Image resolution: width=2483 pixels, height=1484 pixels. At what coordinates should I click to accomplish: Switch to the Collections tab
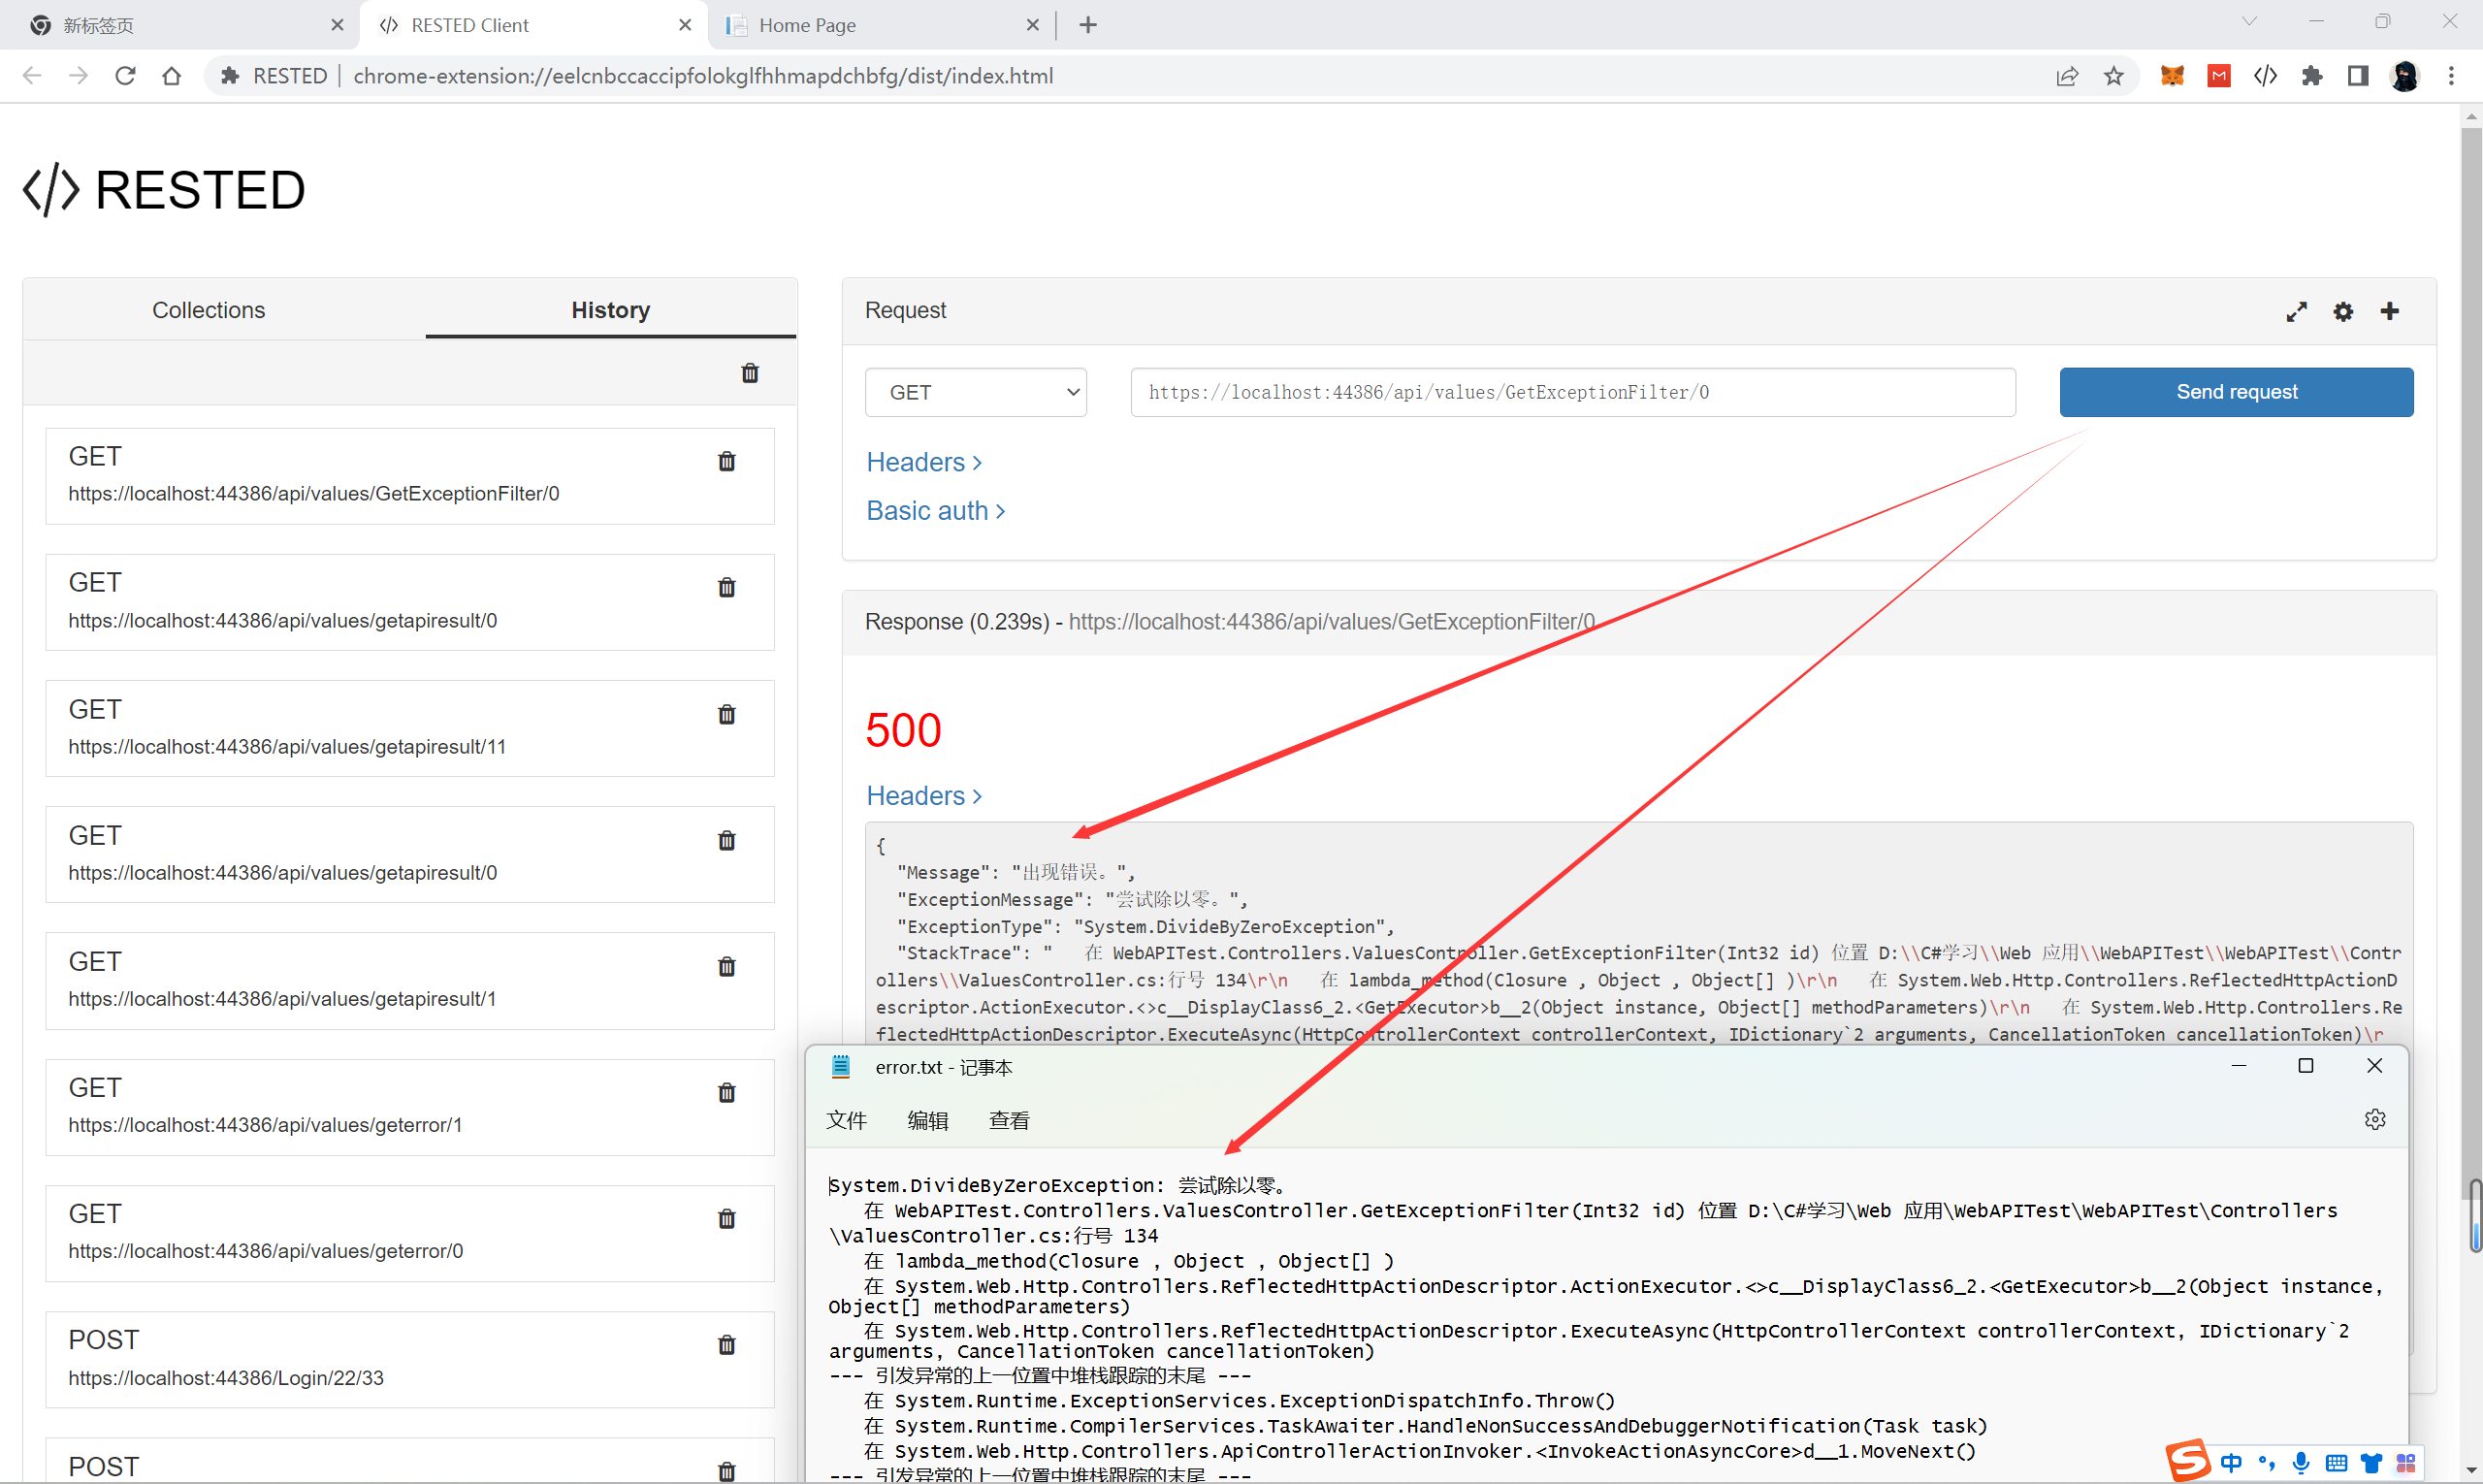point(208,310)
